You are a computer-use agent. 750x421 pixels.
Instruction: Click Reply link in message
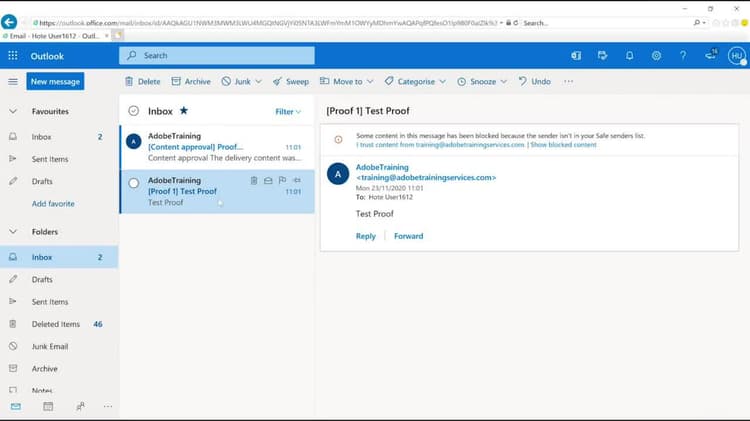tap(365, 236)
